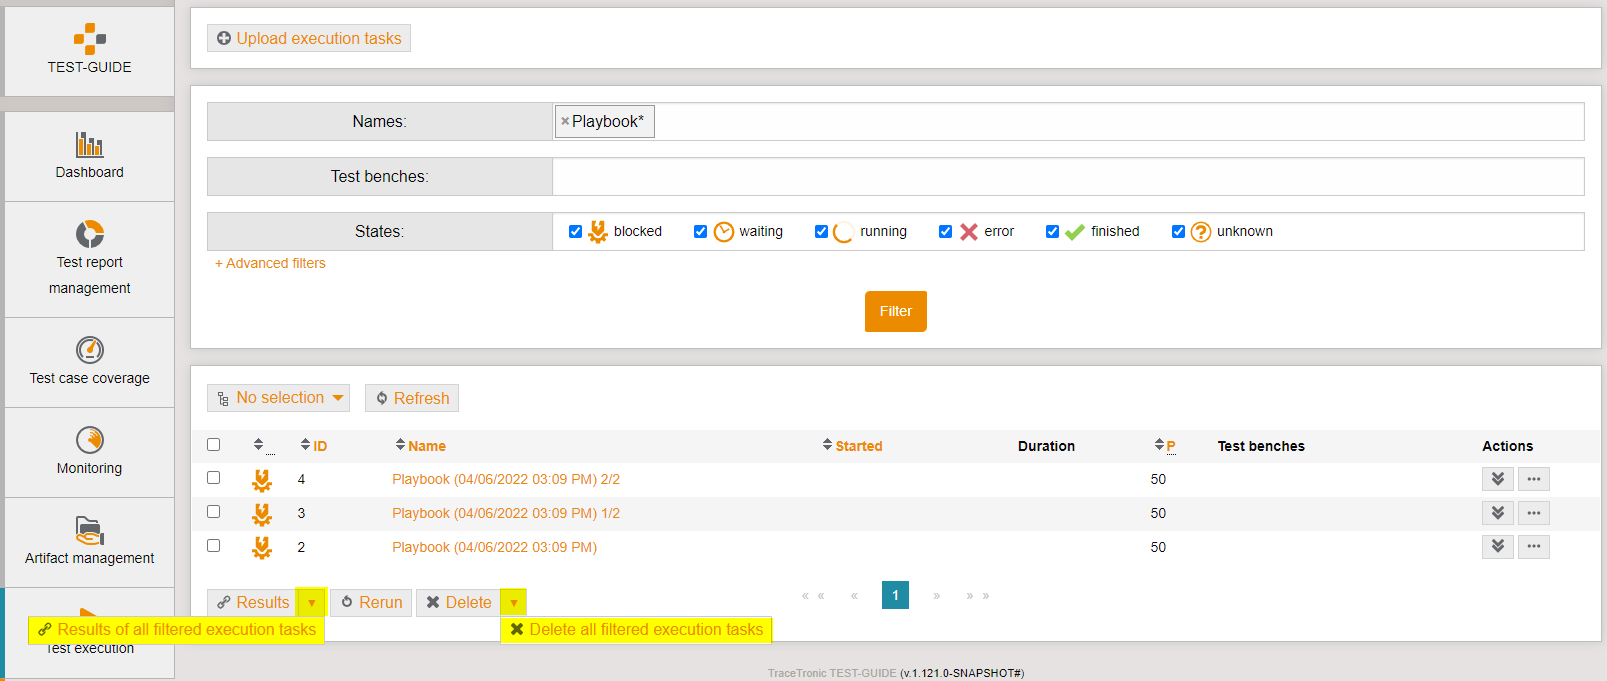Image resolution: width=1607 pixels, height=681 pixels.
Task: Uncheck the running state checkbox
Action: point(821,231)
